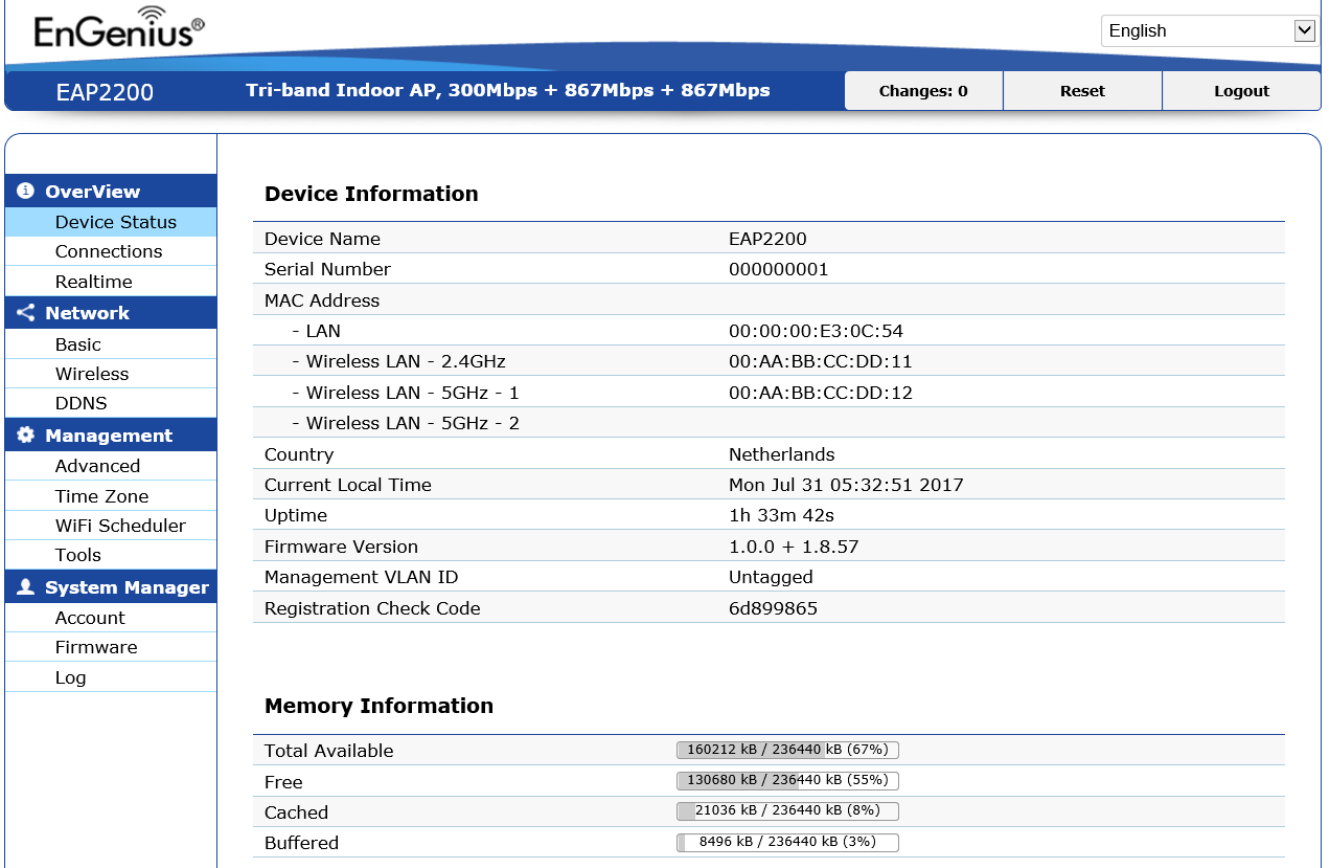Open the WiFi Scheduler page
This screenshot has width=1329, height=868.
110,525
